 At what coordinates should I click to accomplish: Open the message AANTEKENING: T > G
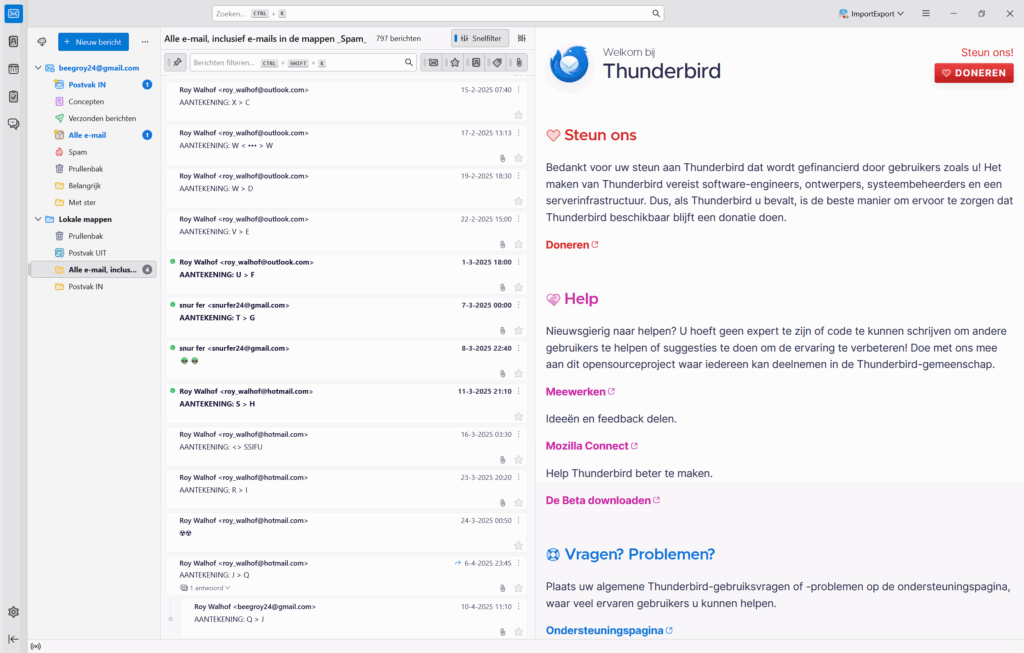(346, 317)
